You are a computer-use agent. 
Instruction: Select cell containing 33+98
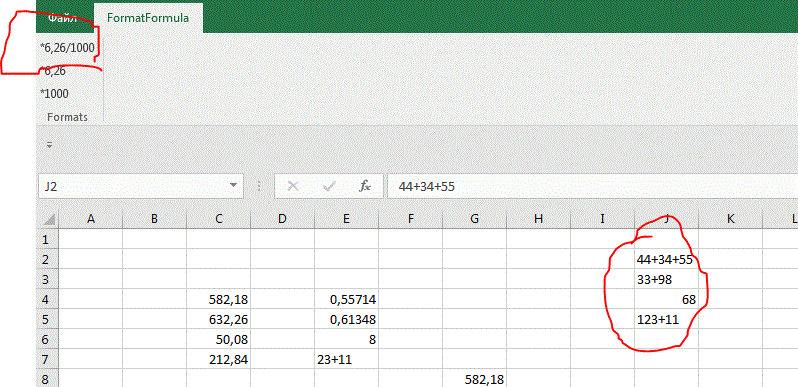point(666,279)
